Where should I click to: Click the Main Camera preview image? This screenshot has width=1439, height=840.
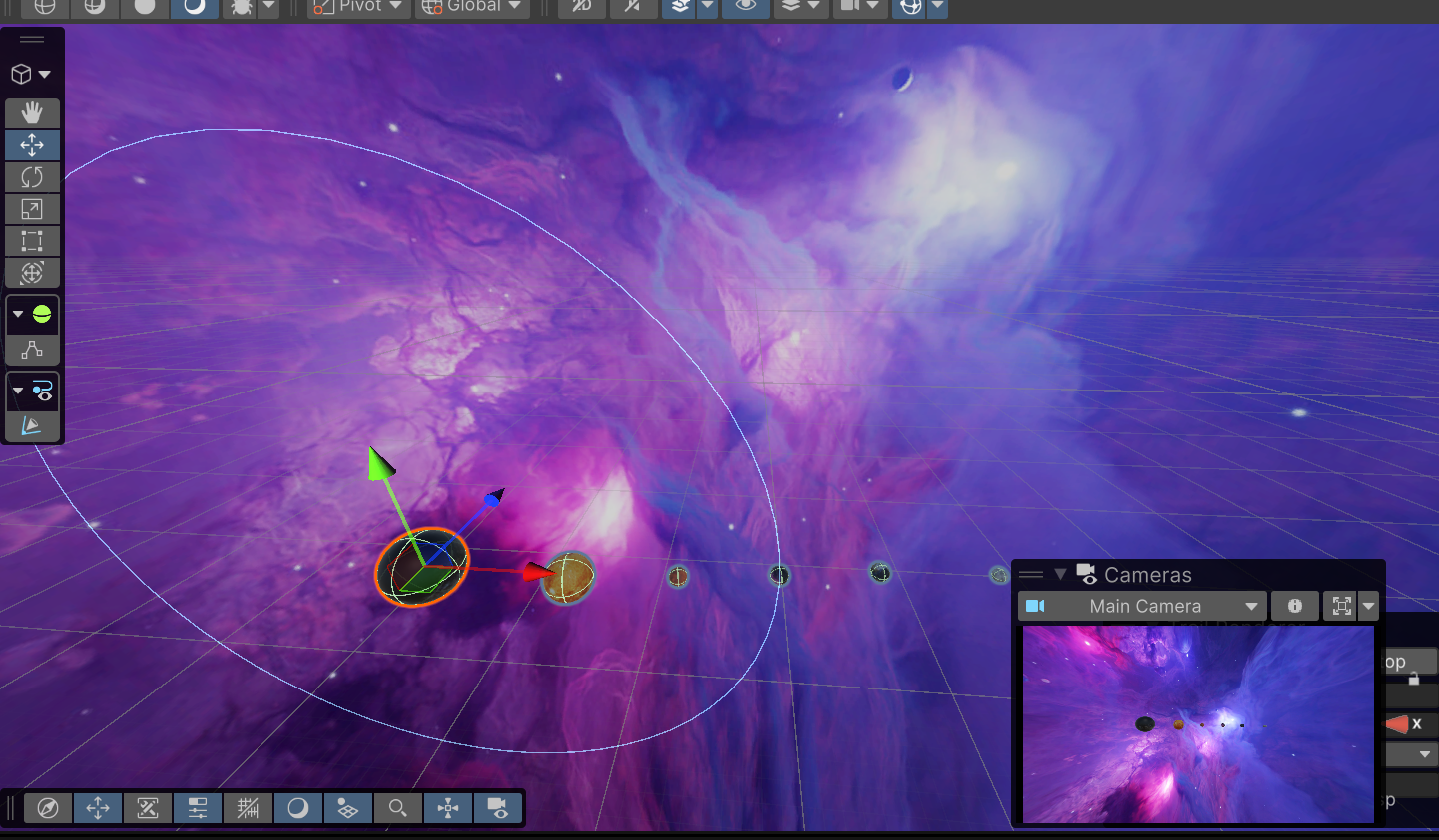coord(1198,724)
